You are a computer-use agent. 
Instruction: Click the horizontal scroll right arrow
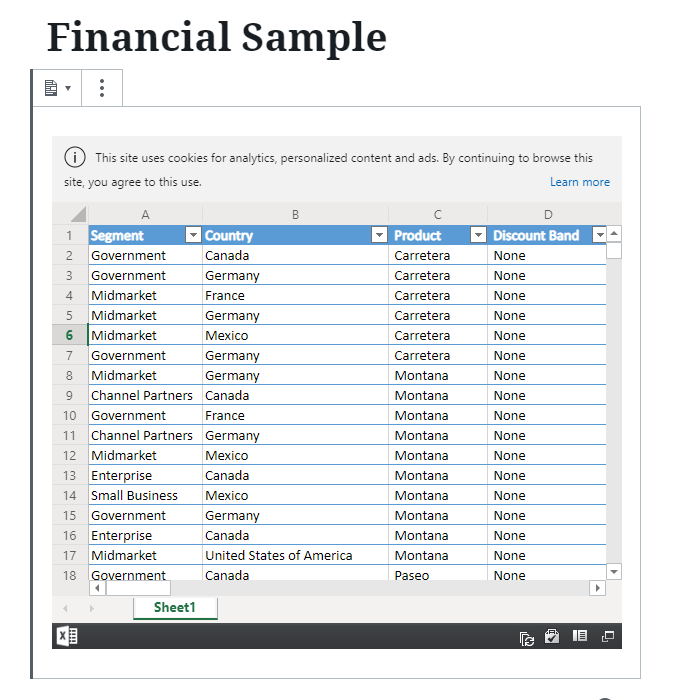(597, 588)
